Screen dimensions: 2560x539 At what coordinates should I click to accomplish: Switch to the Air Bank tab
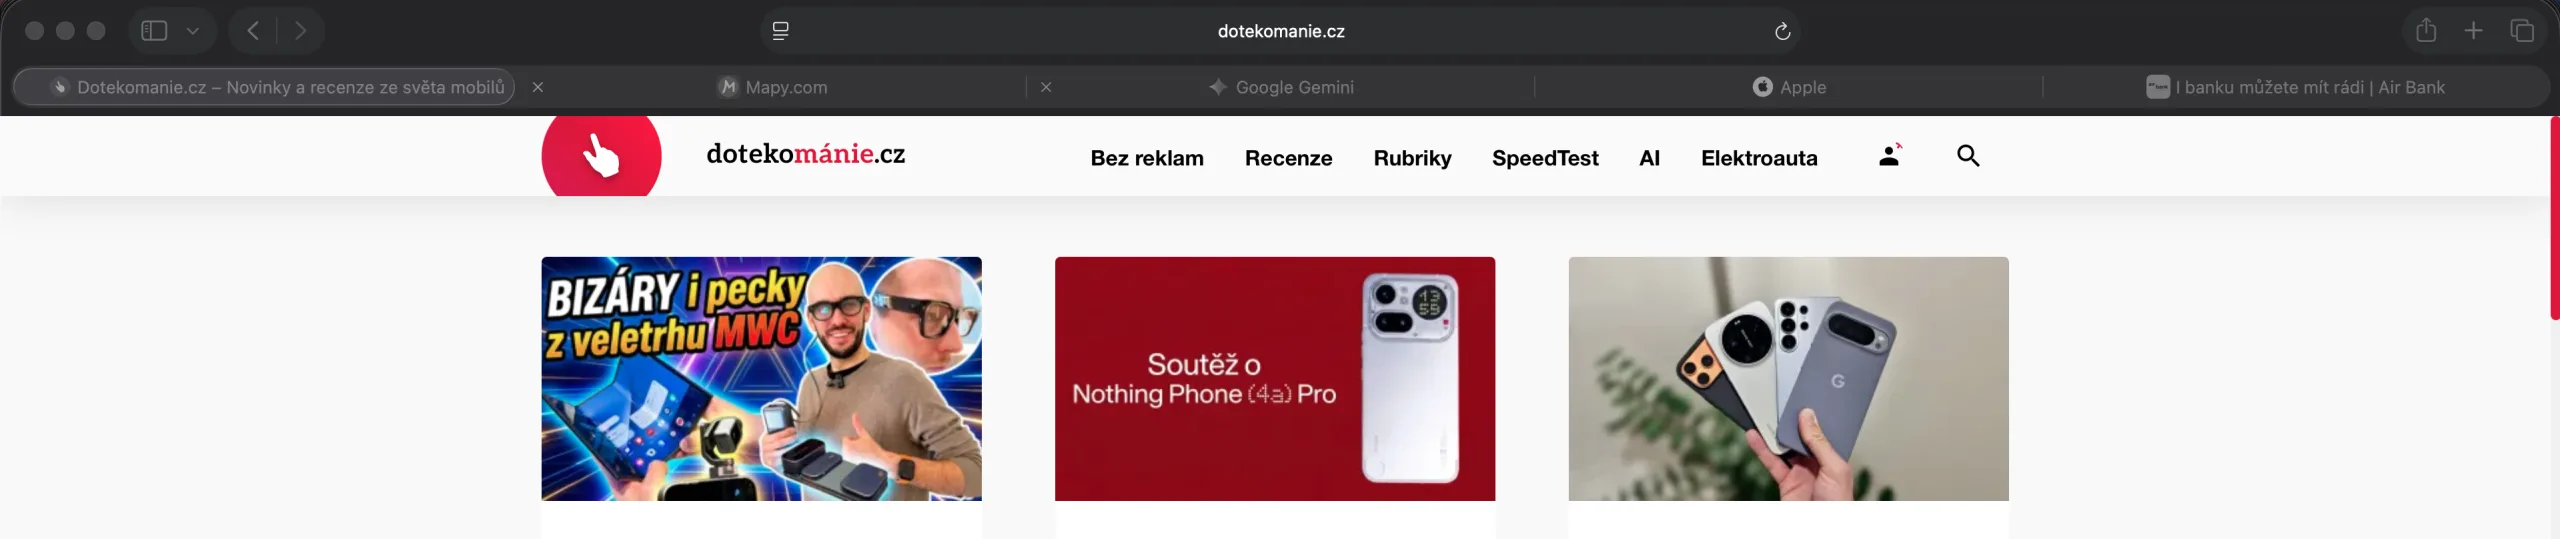pyautogui.click(x=2295, y=87)
